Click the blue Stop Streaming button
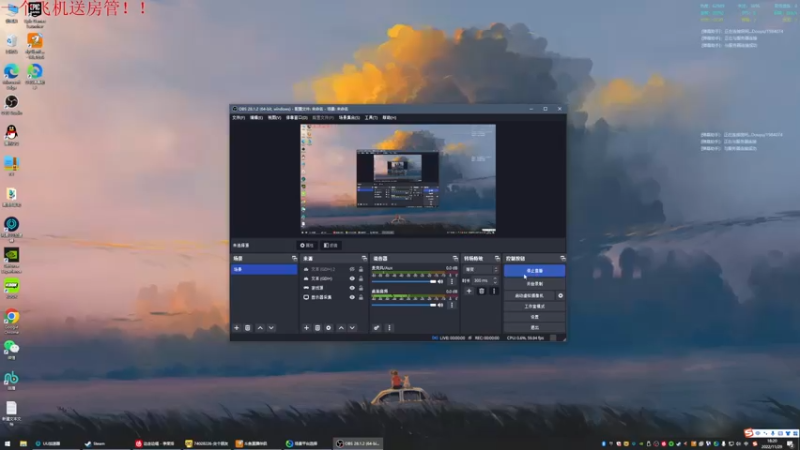 [534, 270]
